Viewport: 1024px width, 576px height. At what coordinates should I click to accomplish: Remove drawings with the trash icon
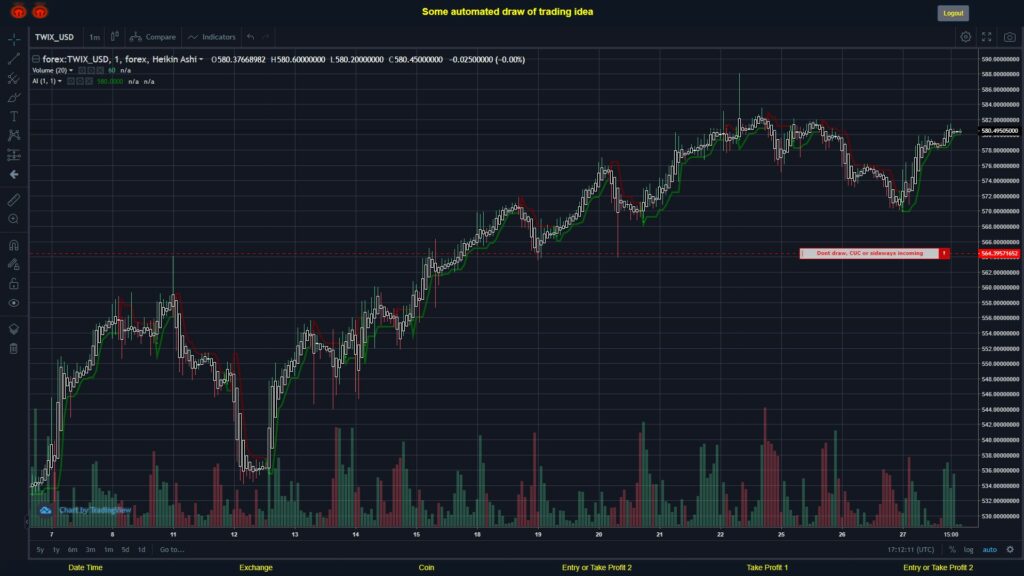[14, 348]
